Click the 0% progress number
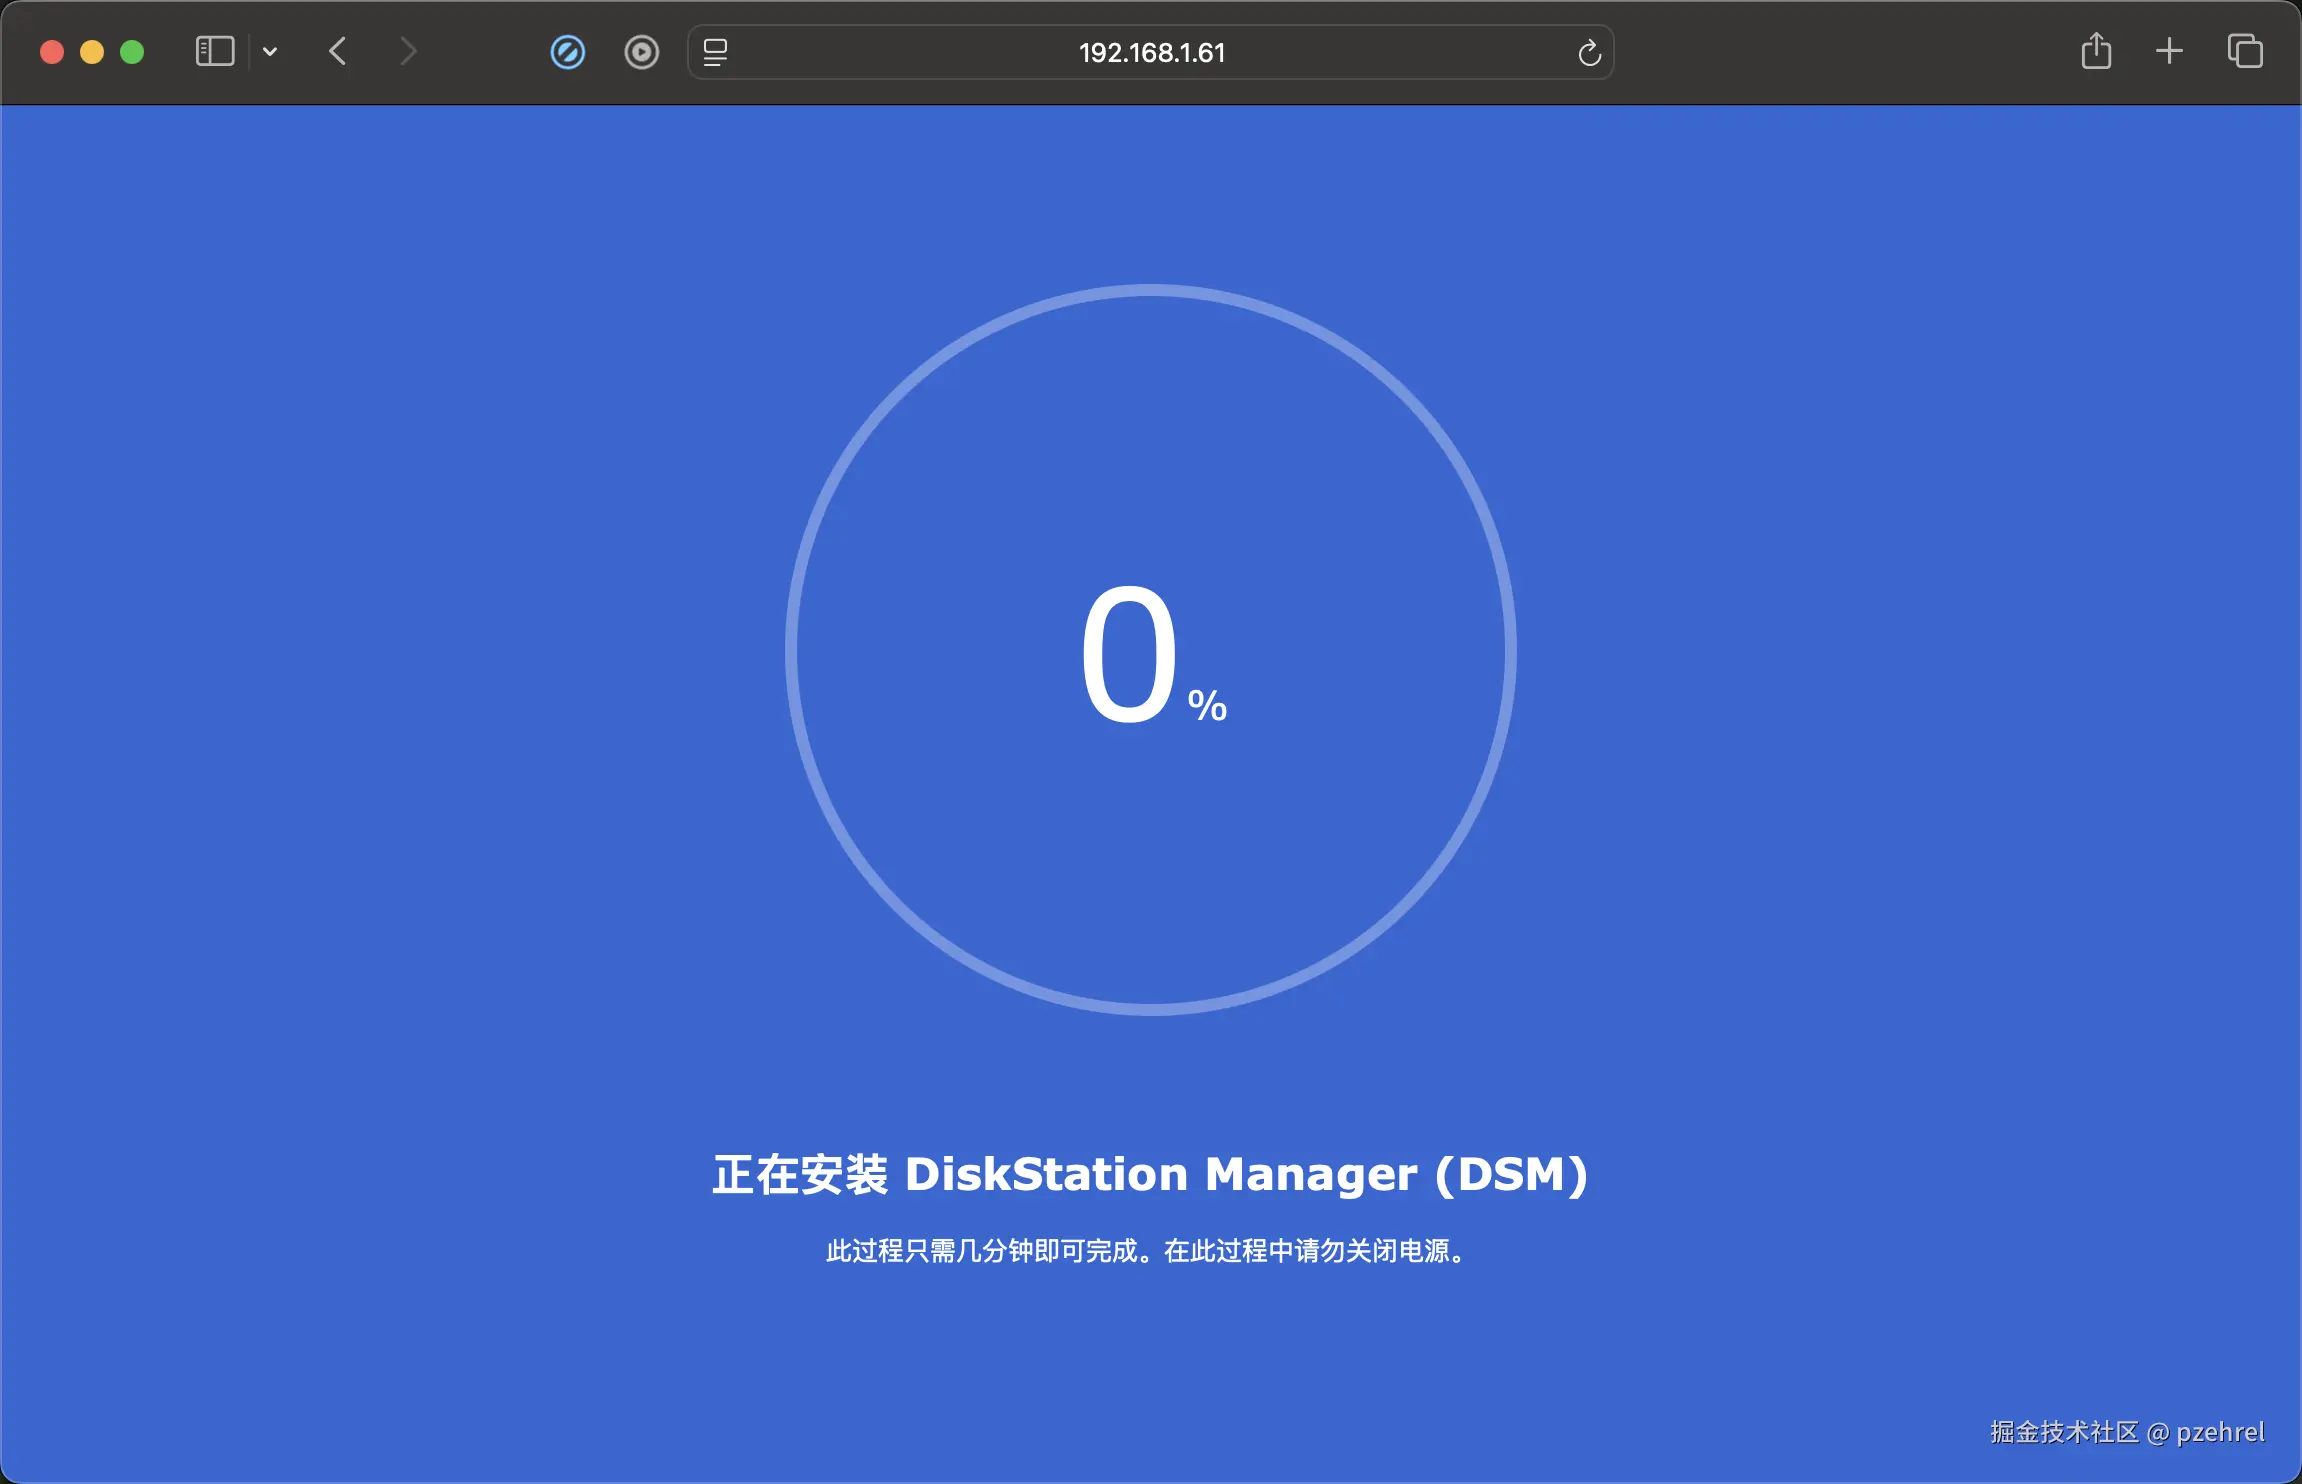The height and width of the screenshot is (1484, 2302). point(1130,655)
